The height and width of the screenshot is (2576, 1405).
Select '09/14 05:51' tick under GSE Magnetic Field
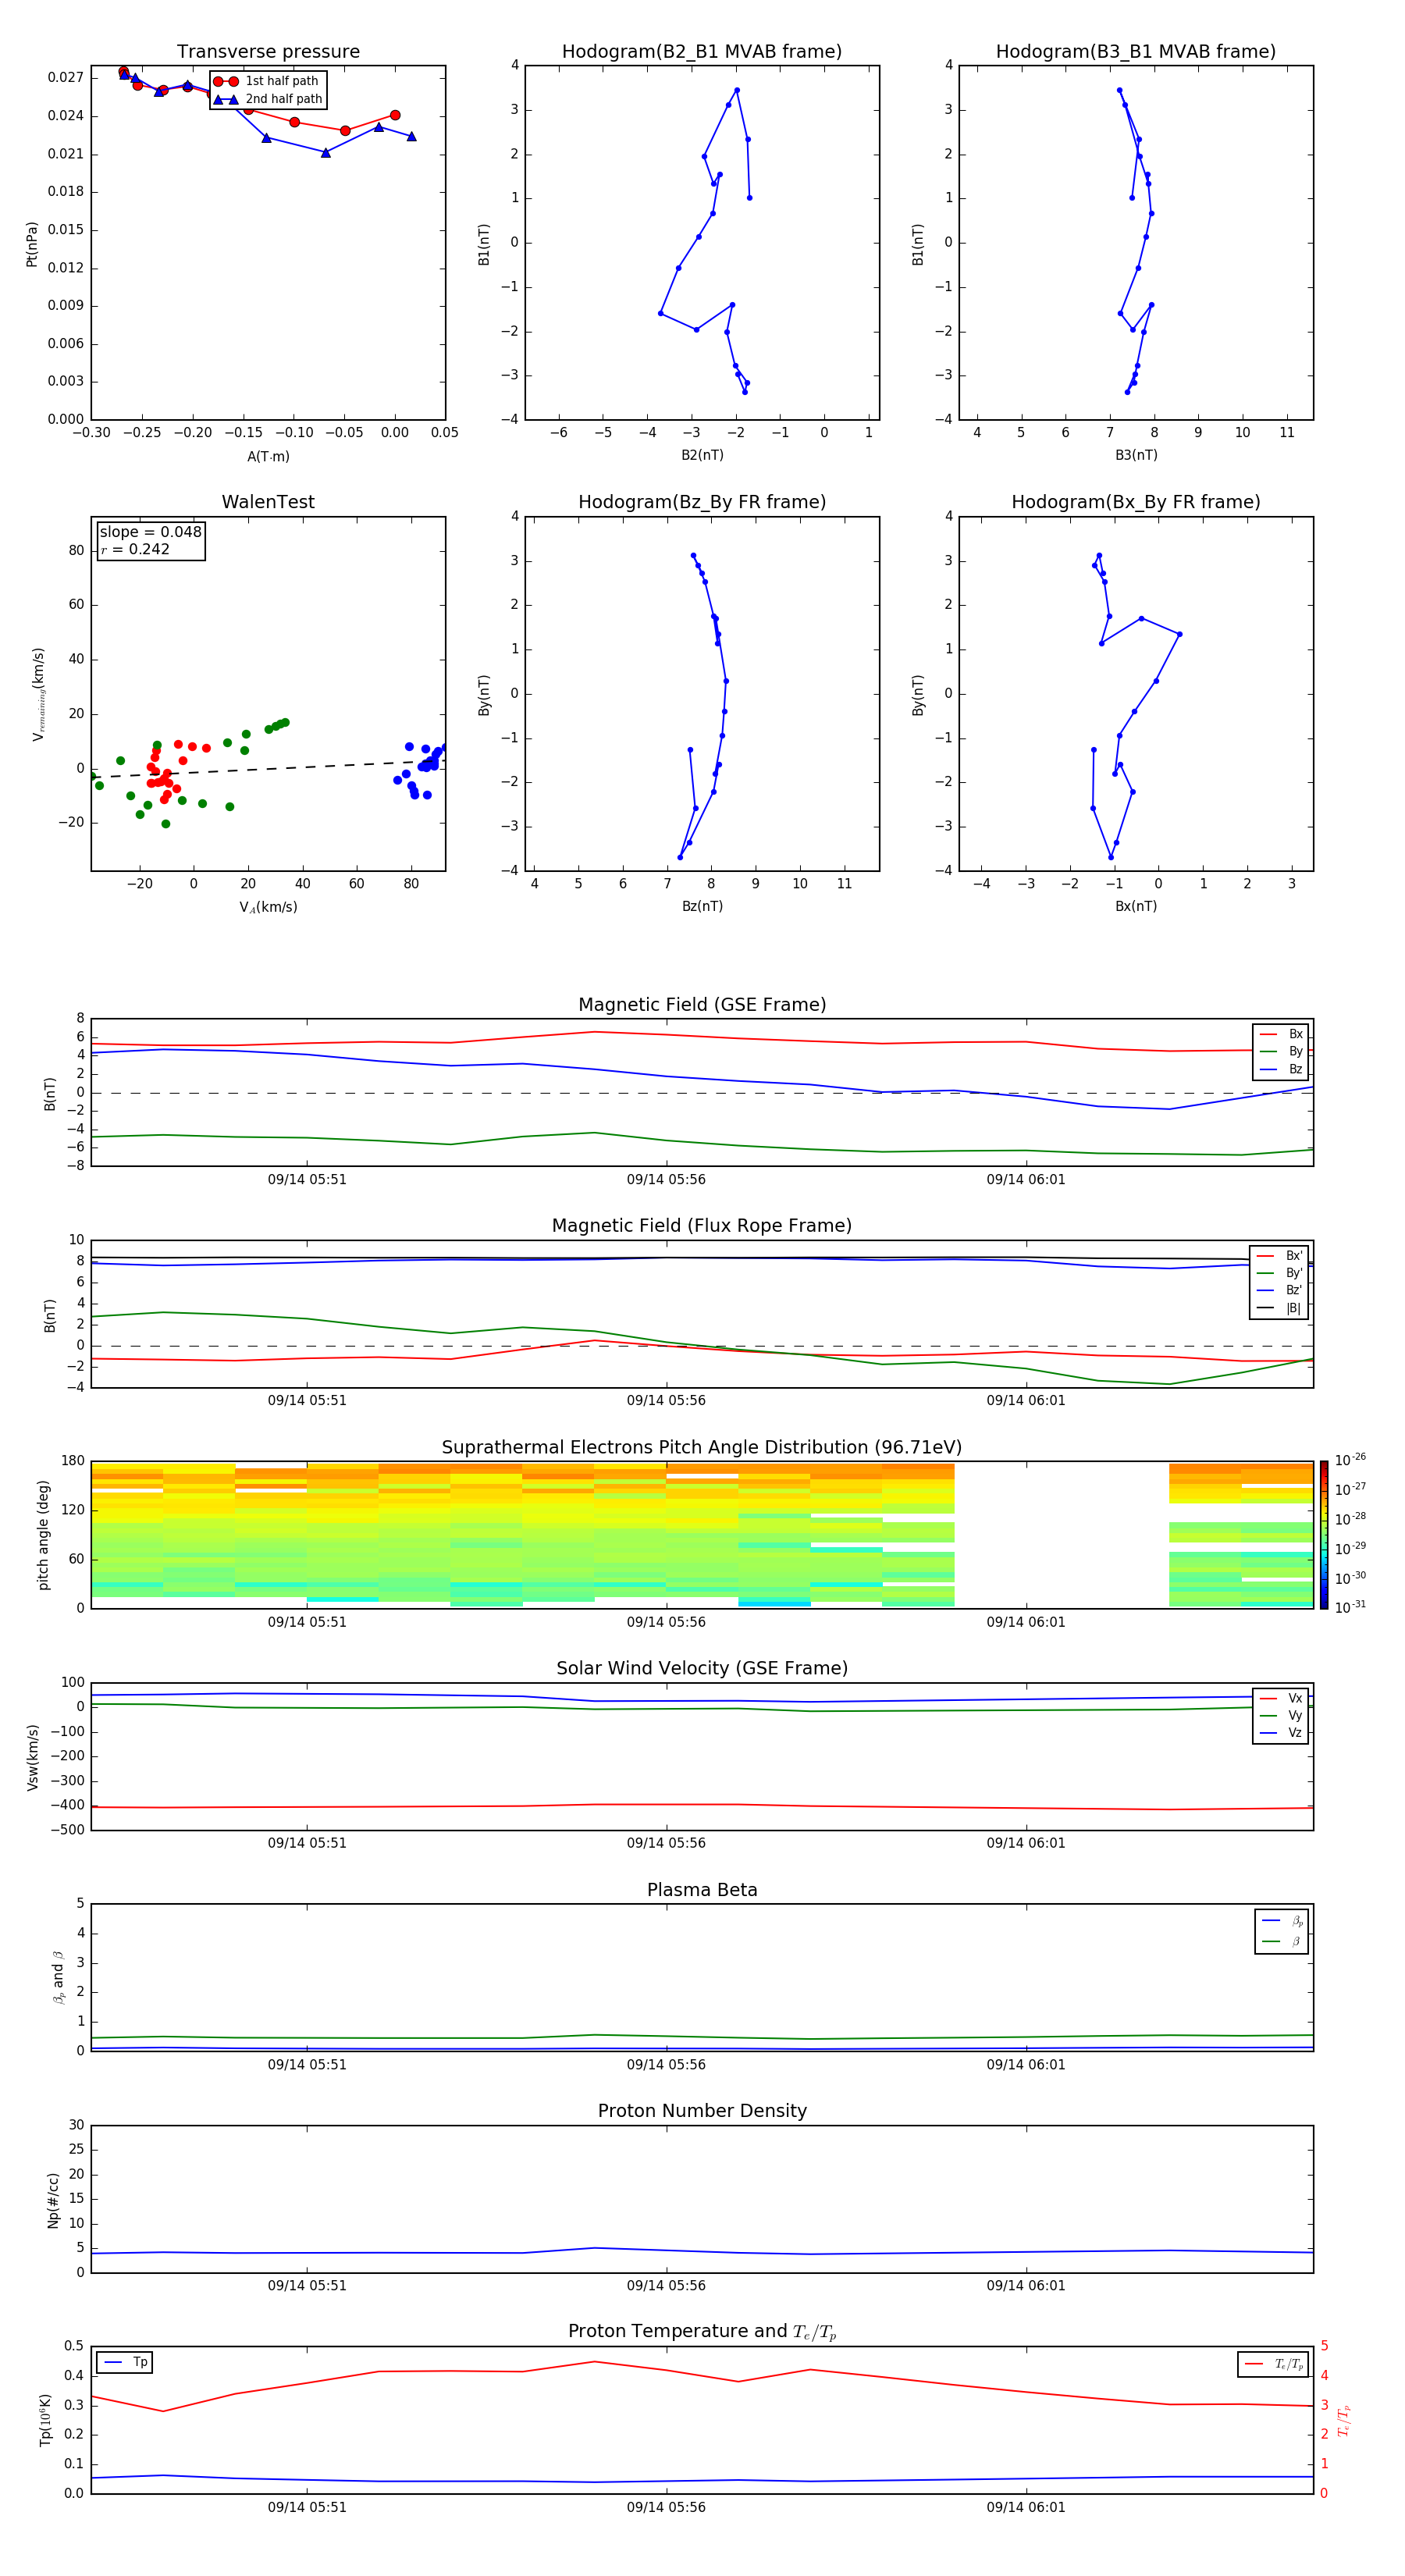[307, 1180]
